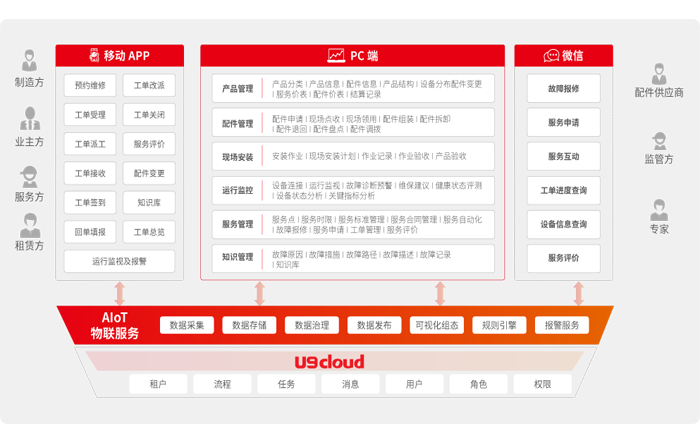Screen dimensions: 700x443
Task: Open 数据采集 in AIoT services
Action: [187, 325]
